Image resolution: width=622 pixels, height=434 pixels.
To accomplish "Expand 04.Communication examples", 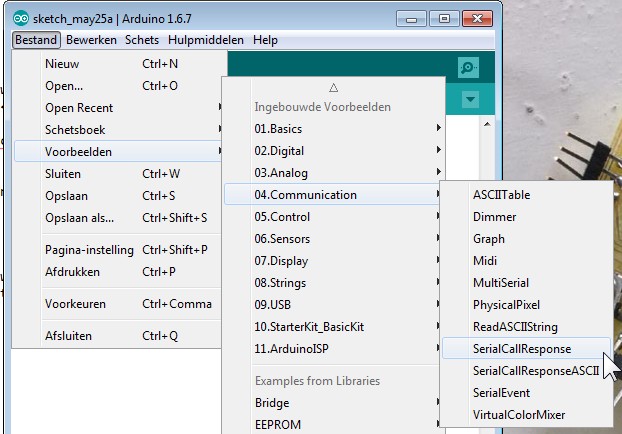I will pyautogui.click(x=334, y=195).
